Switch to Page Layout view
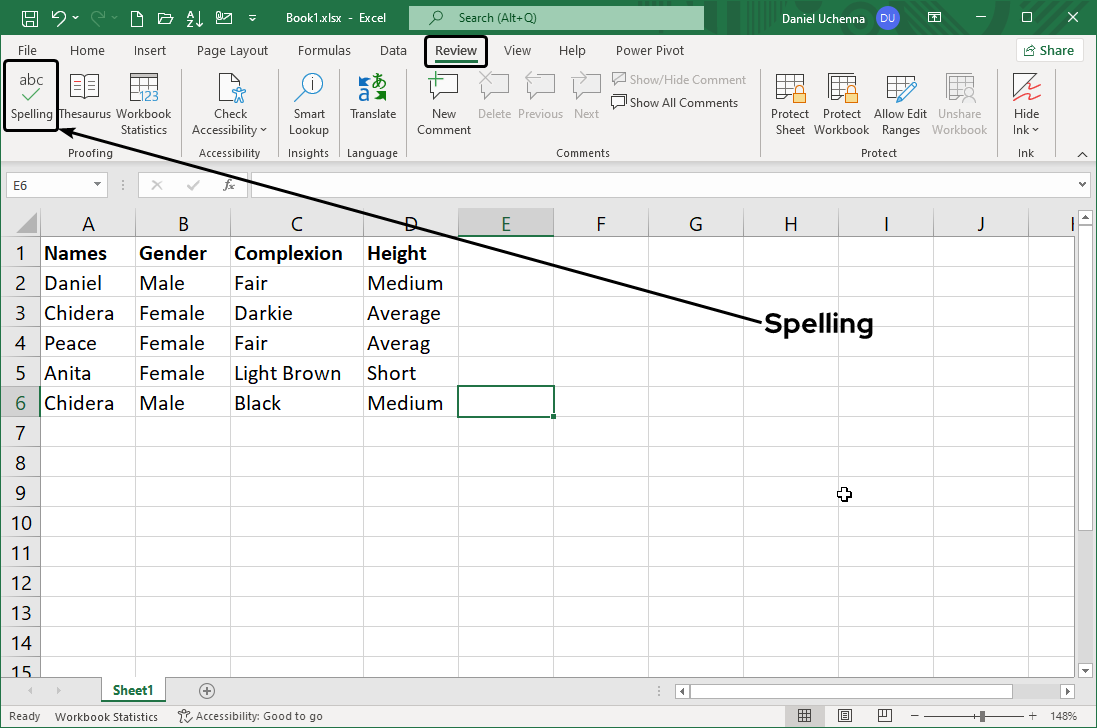This screenshot has width=1097, height=728. pyautogui.click(x=845, y=715)
